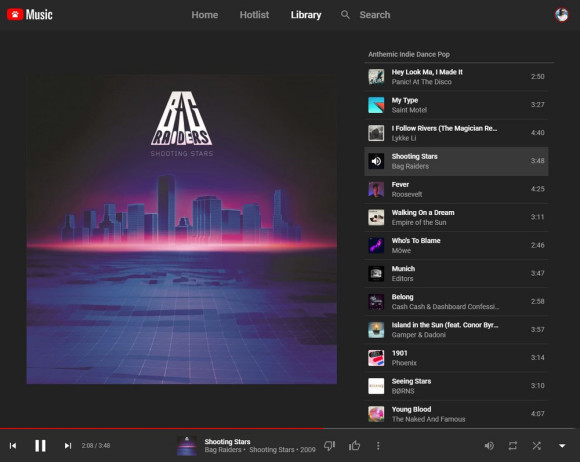This screenshot has width=580, height=462.
Task: Open Bag Raiders artist link in player bar
Action: pos(223,450)
